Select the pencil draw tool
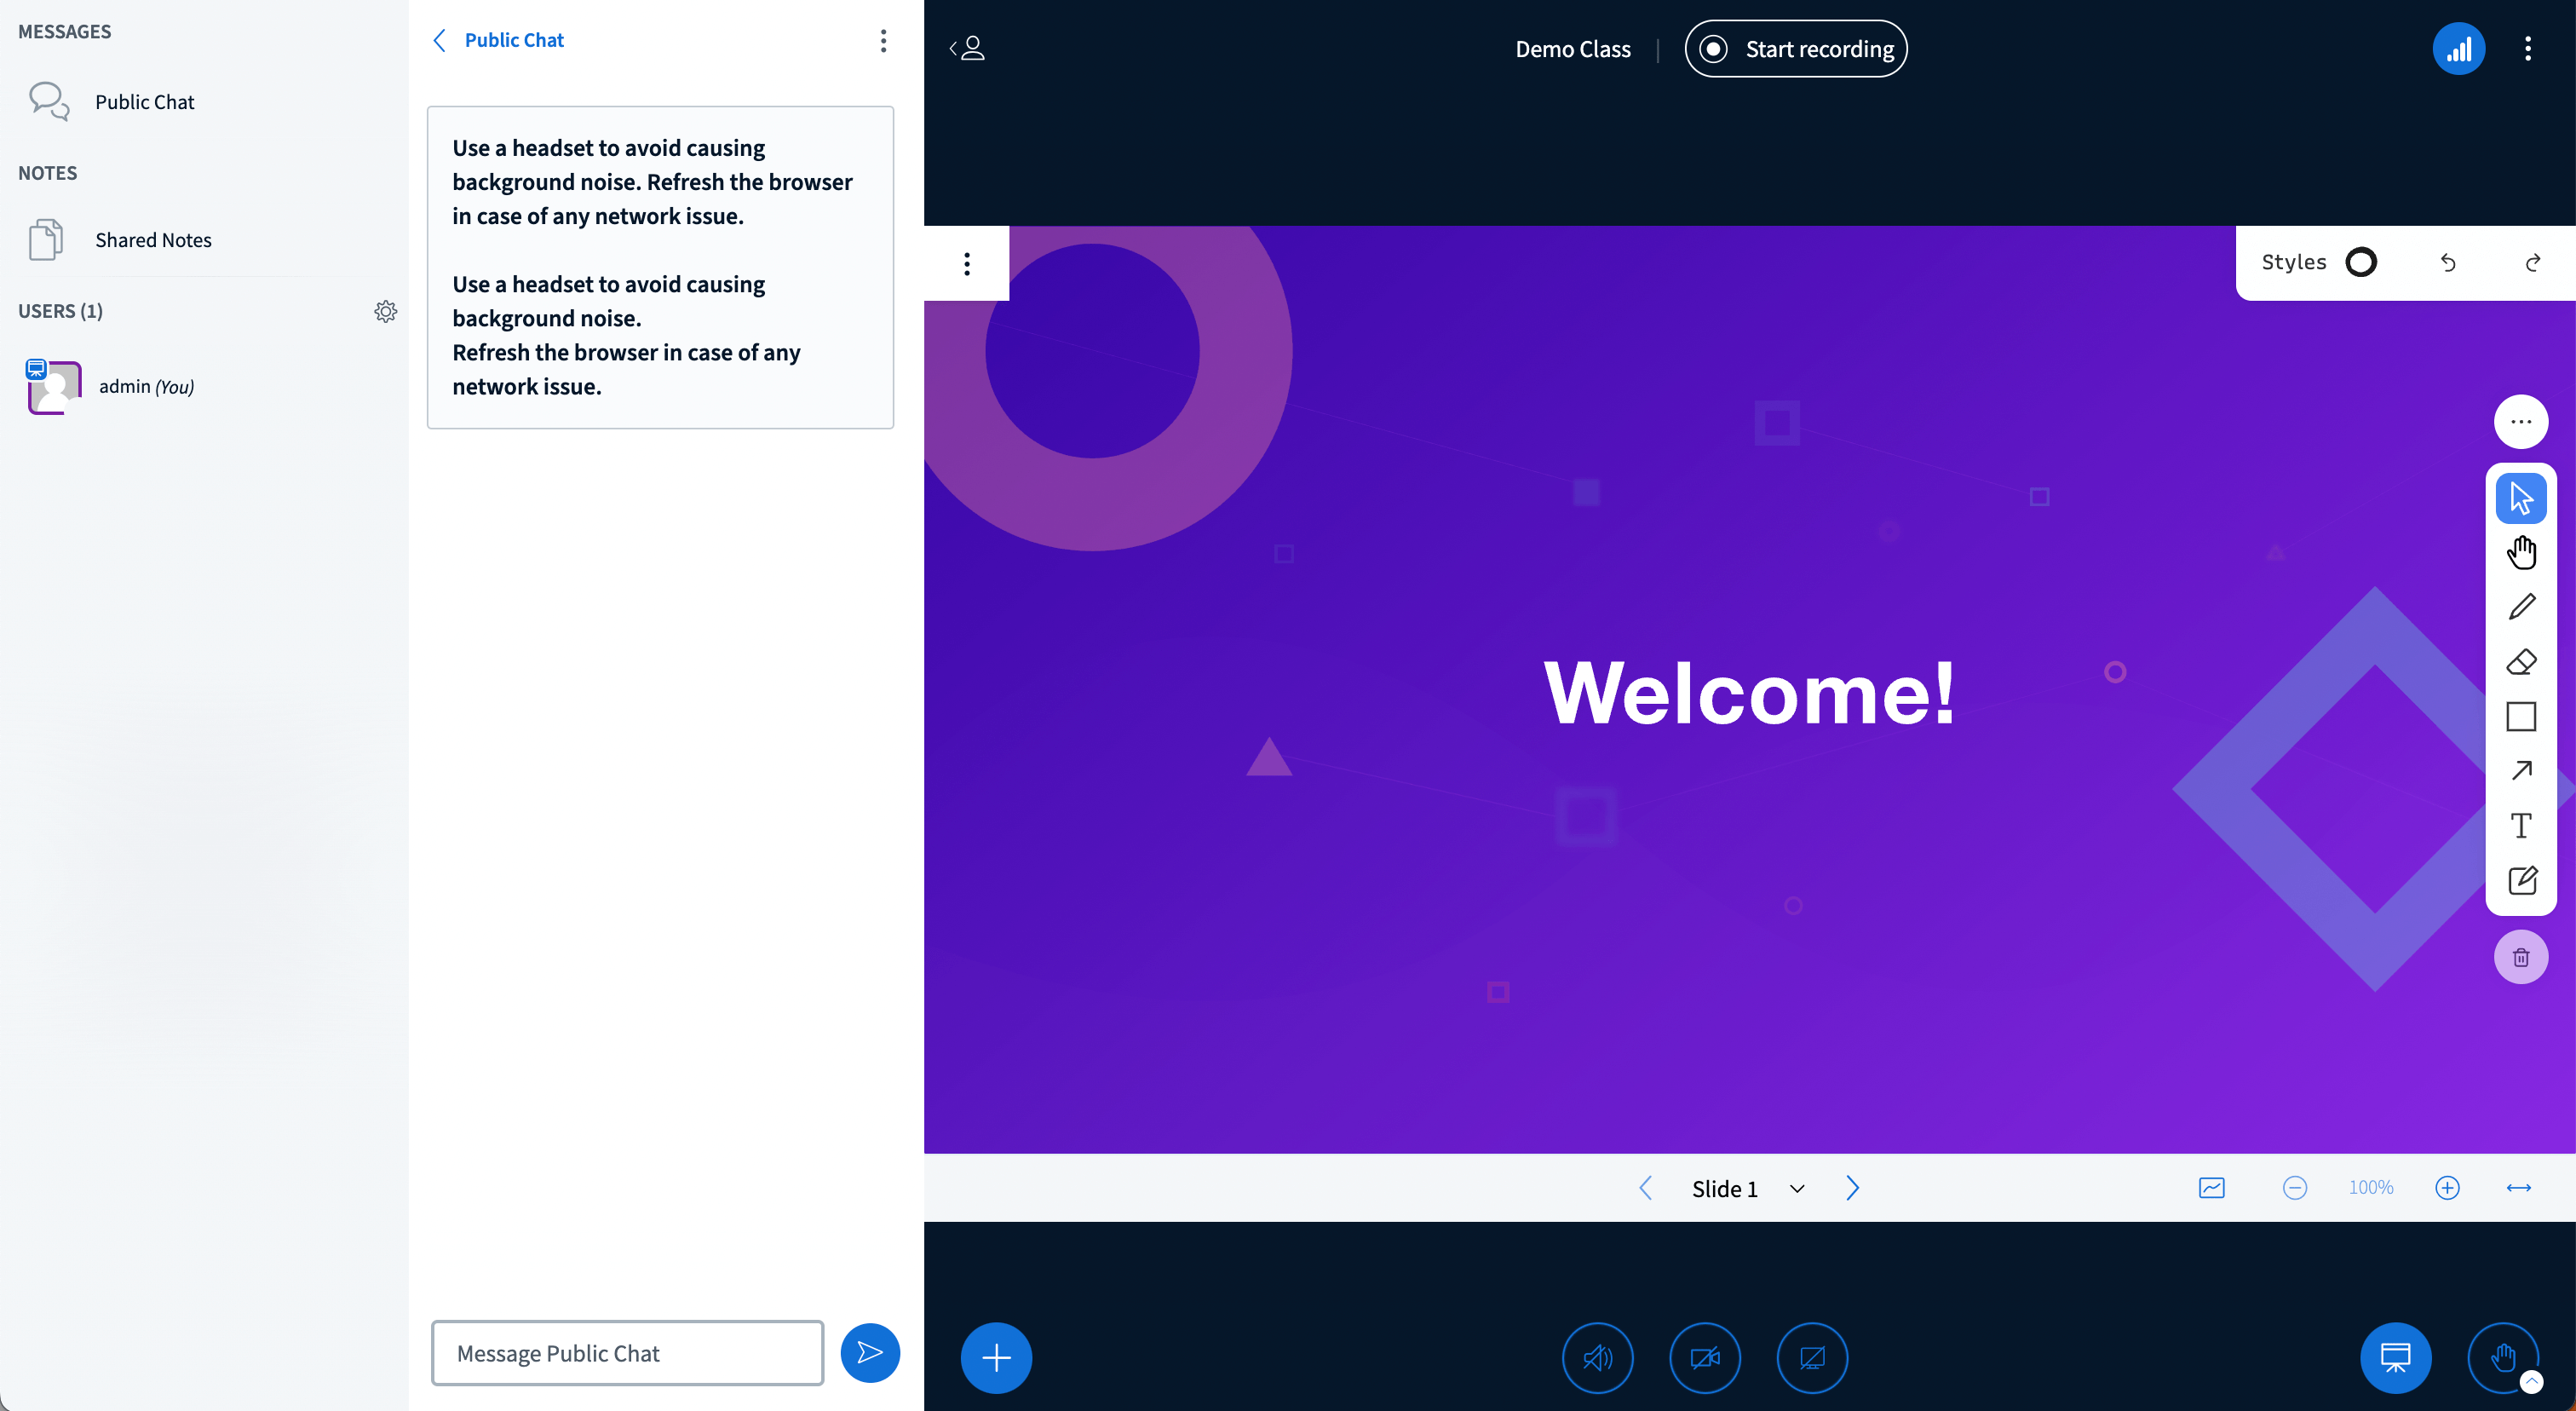This screenshot has width=2576, height=1411. point(2521,607)
